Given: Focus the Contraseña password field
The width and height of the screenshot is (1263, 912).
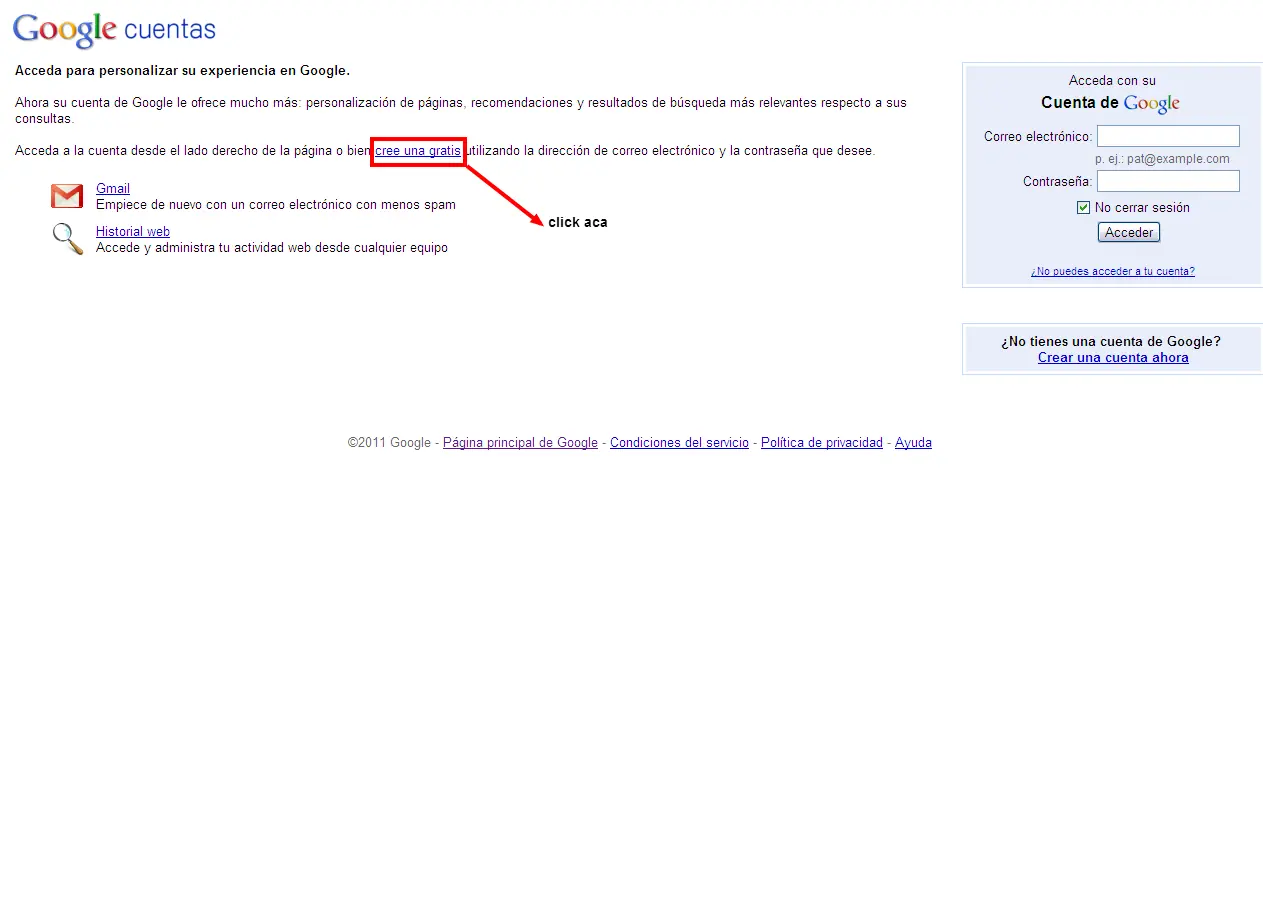Looking at the screenshot, I should pos(1168,181).
